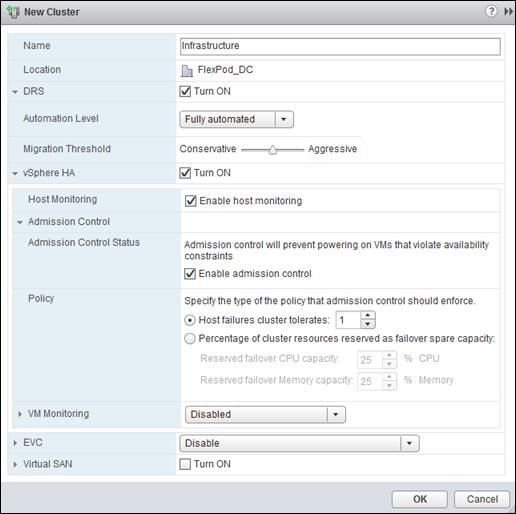The height and width of the screenshot is (514, 516).
Task: Open the VM Monitoring Disabled dropdown
Action: click(265, 414)
